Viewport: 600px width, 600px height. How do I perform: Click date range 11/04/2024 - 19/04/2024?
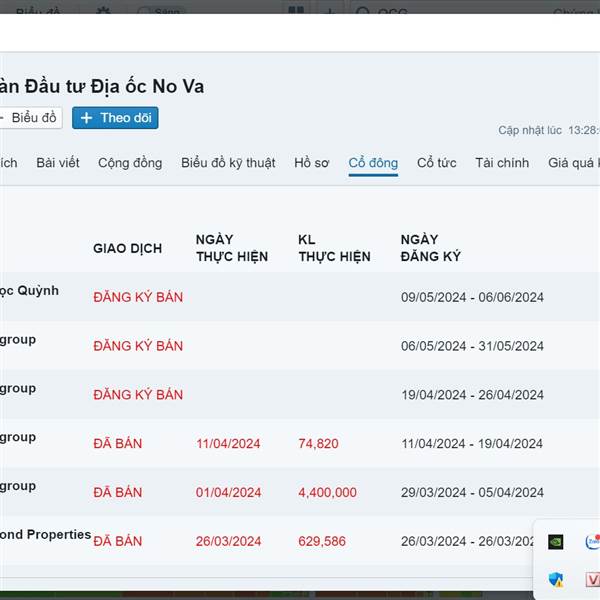(x=472, y=443)
